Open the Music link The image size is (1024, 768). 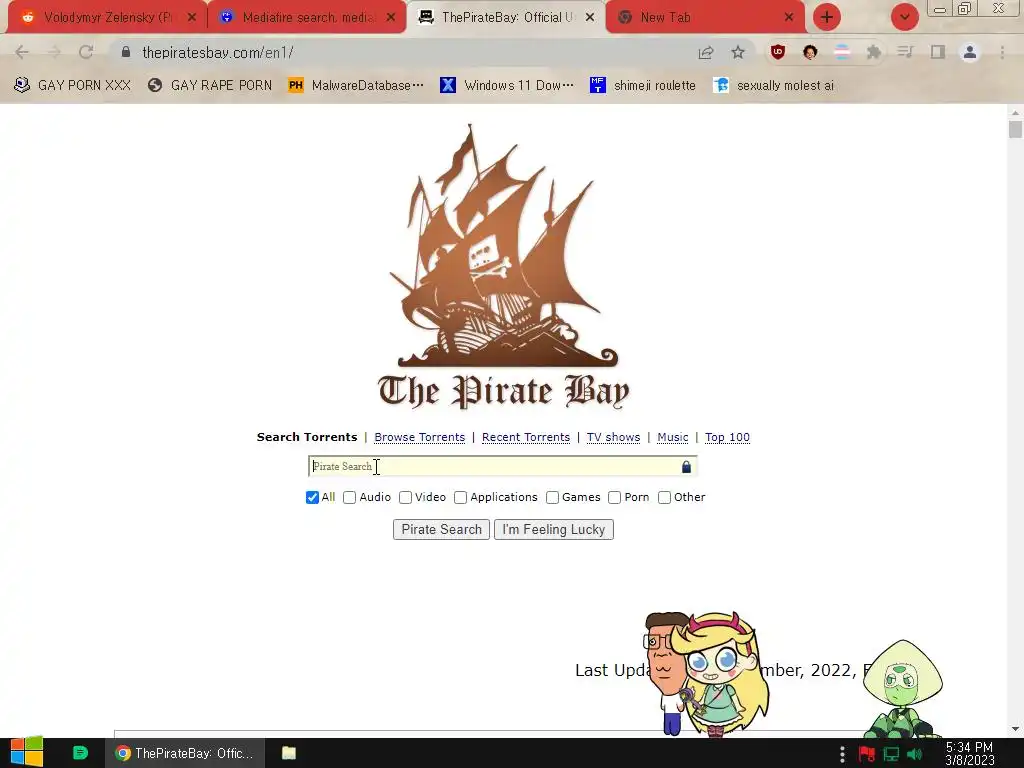[673, 438]
